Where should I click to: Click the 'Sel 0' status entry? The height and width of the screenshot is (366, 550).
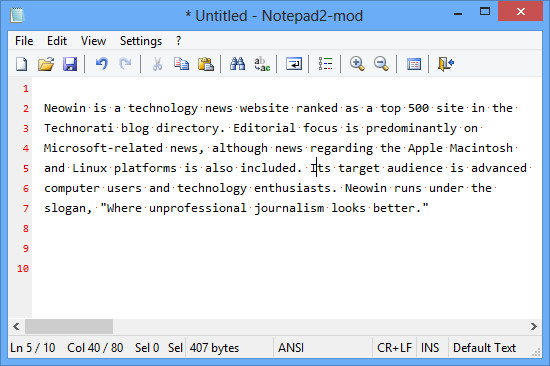pos(147,348)
